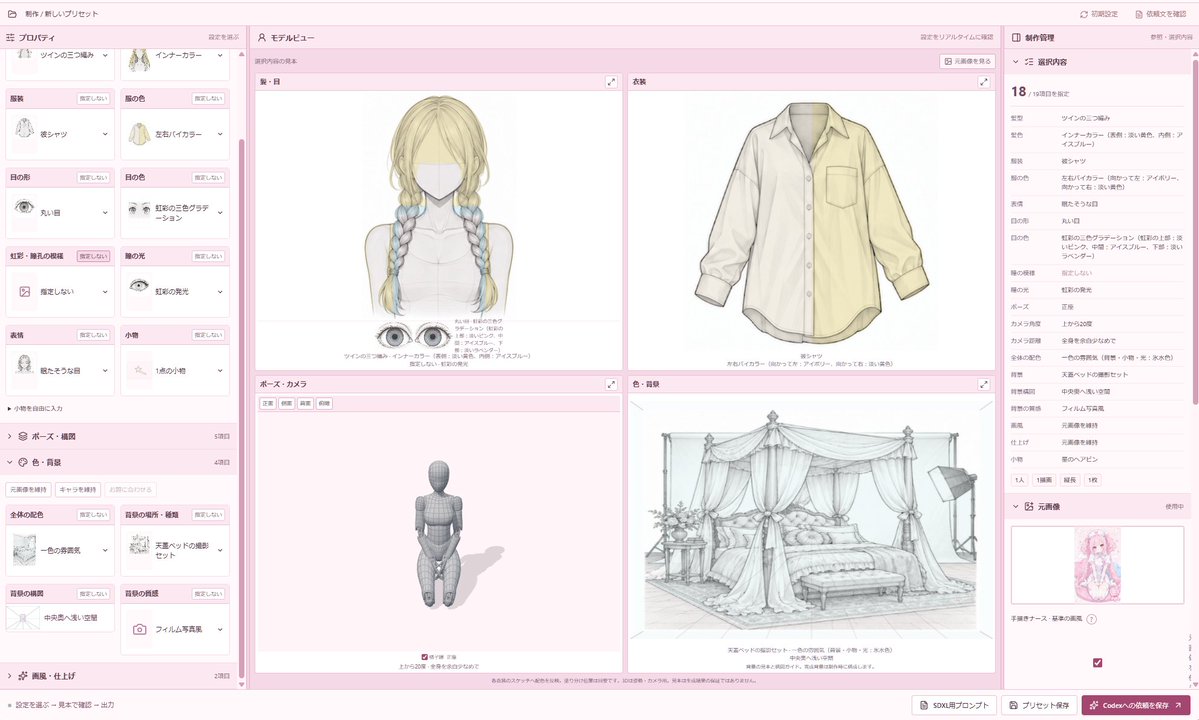The height and width of the screenshot is (720, 1199).
Task: Toggle 指定しない for 服の色
Action: point(208,99)
